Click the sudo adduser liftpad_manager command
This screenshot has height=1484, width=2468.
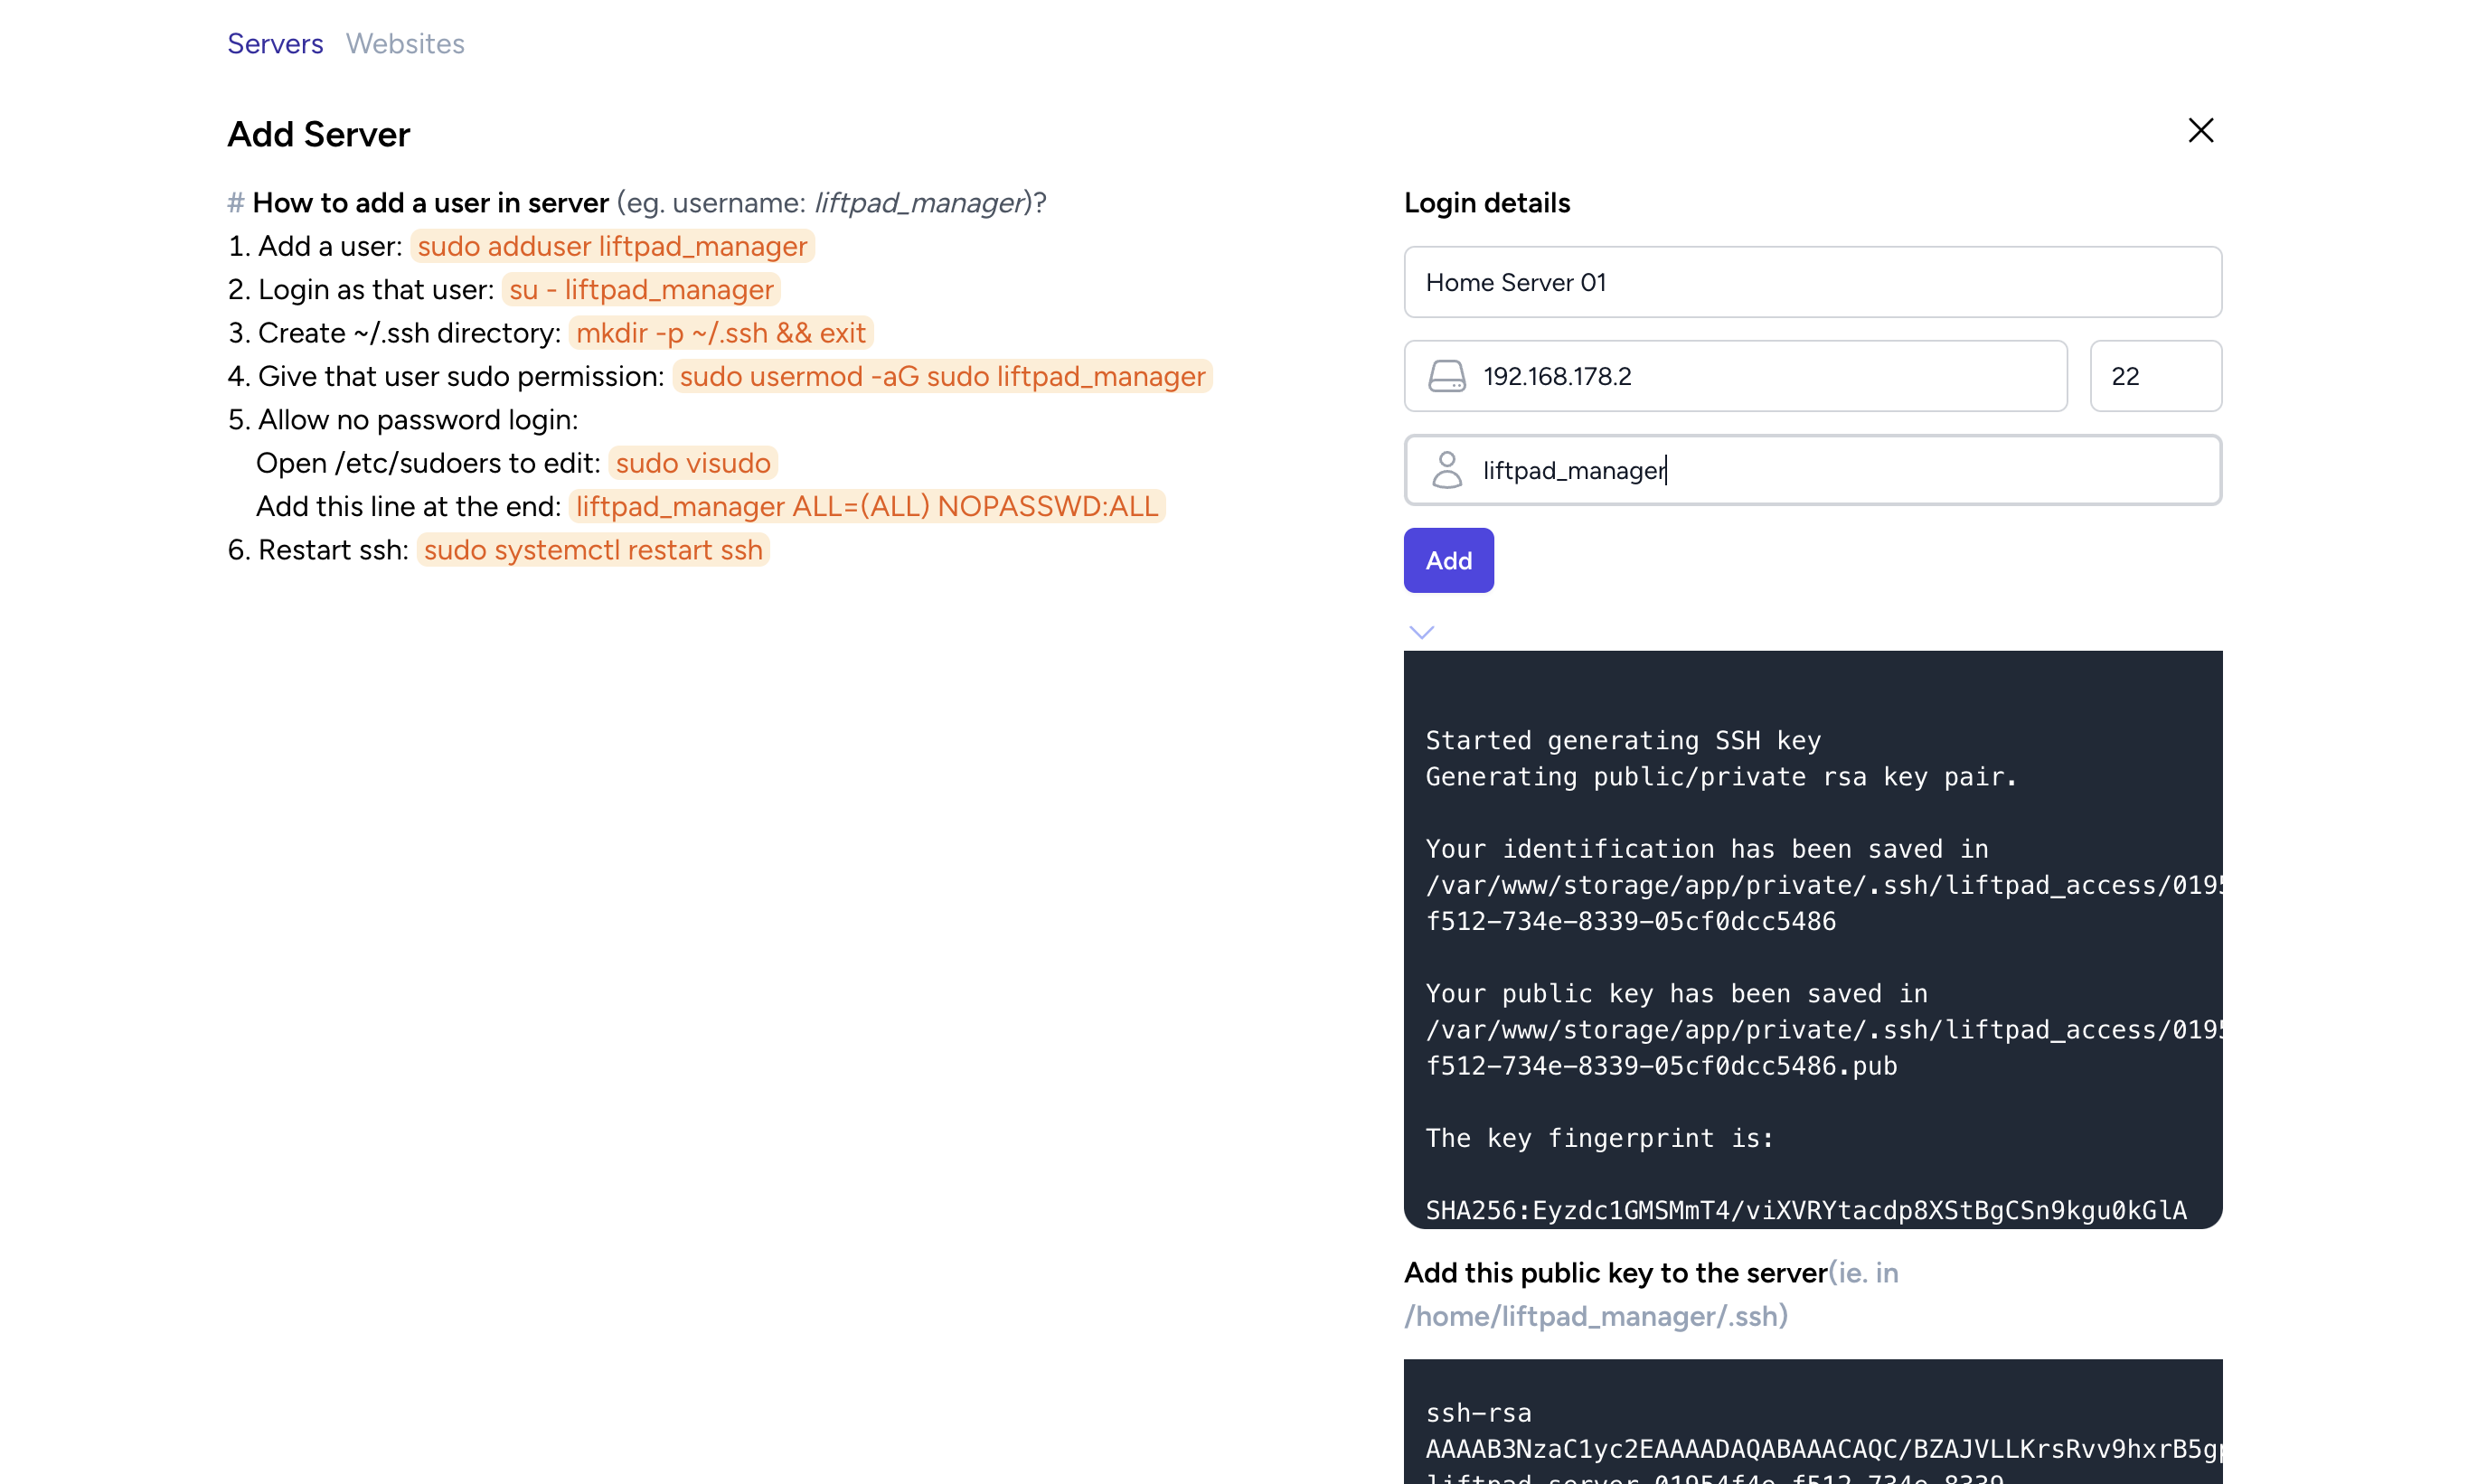[x=612, y=246]
